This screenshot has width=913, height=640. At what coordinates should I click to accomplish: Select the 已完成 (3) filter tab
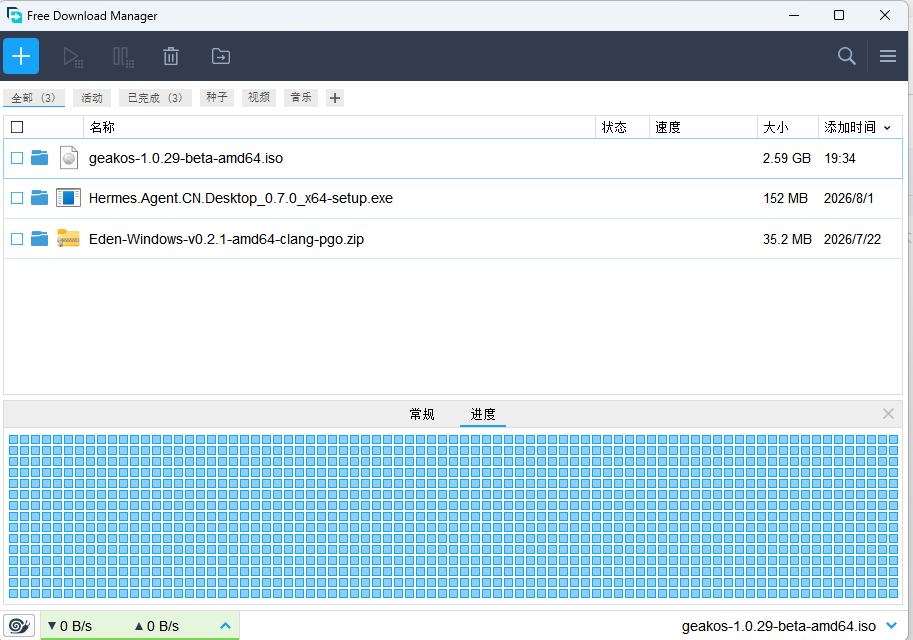[x=155, y=98]
